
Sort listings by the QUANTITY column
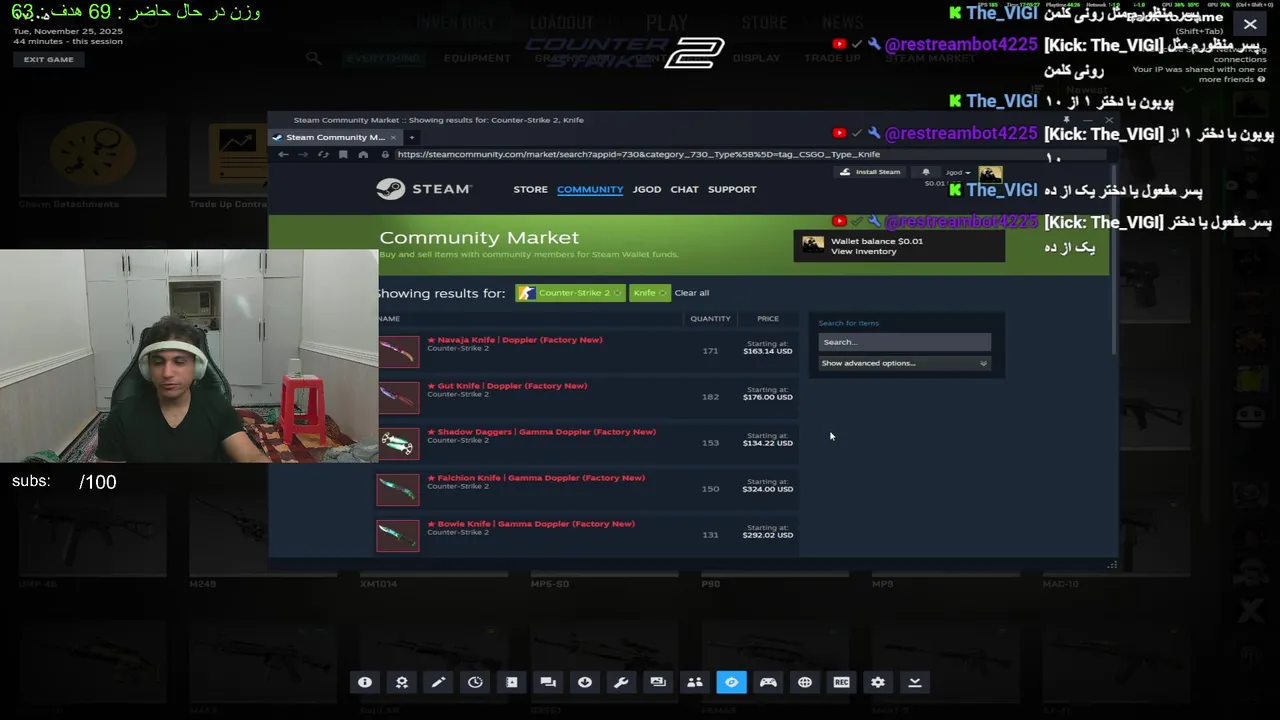710,318
